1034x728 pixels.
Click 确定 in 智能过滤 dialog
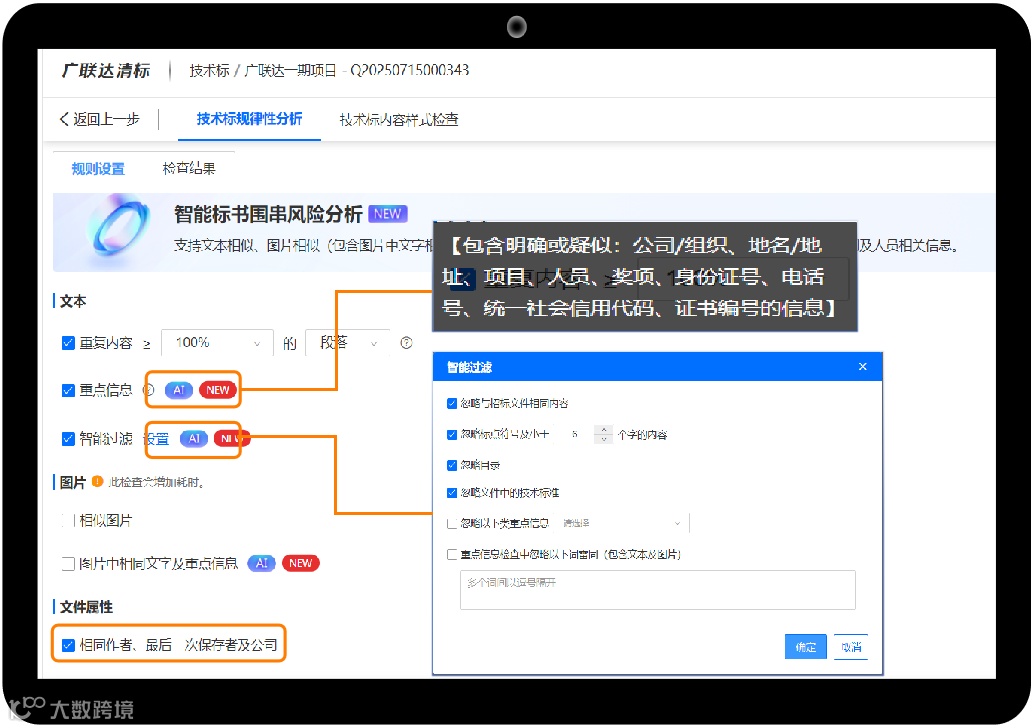805,647
